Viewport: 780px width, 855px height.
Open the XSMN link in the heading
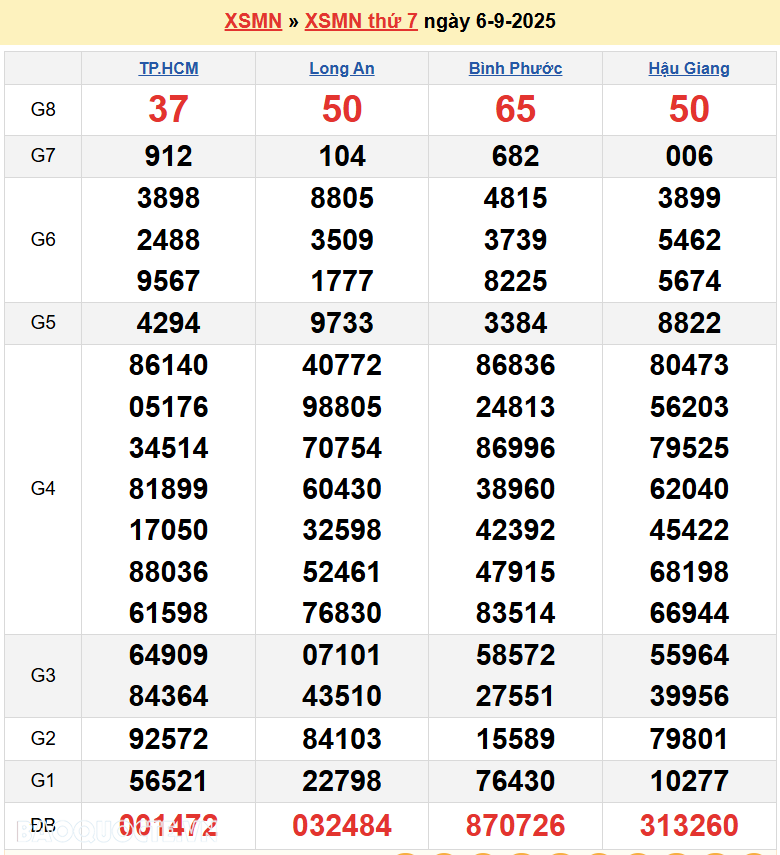tap(253, 21)
